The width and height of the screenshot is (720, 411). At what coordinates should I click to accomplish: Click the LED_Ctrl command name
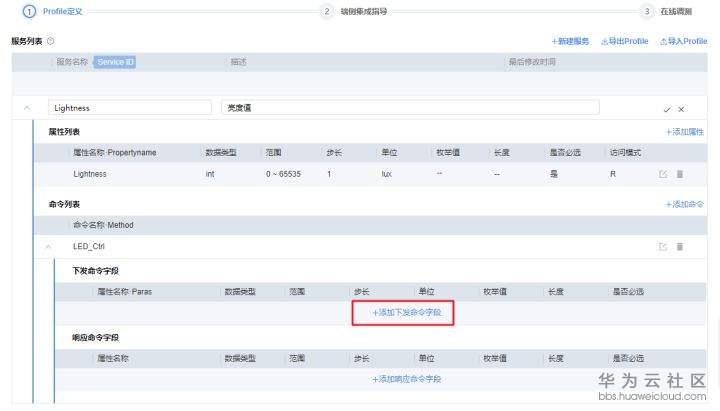[89, 247]
